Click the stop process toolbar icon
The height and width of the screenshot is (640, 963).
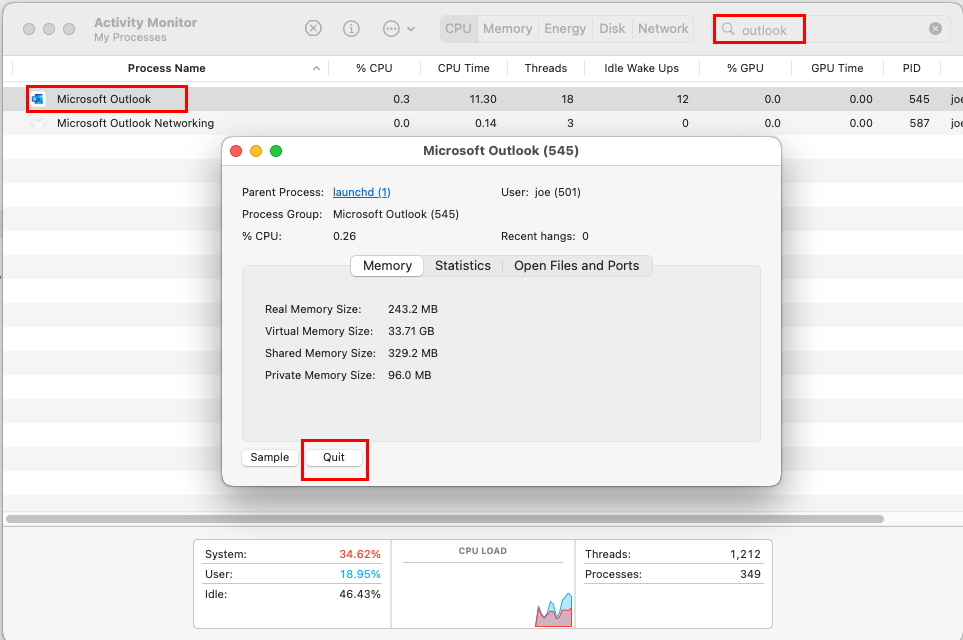pos(313,29)
